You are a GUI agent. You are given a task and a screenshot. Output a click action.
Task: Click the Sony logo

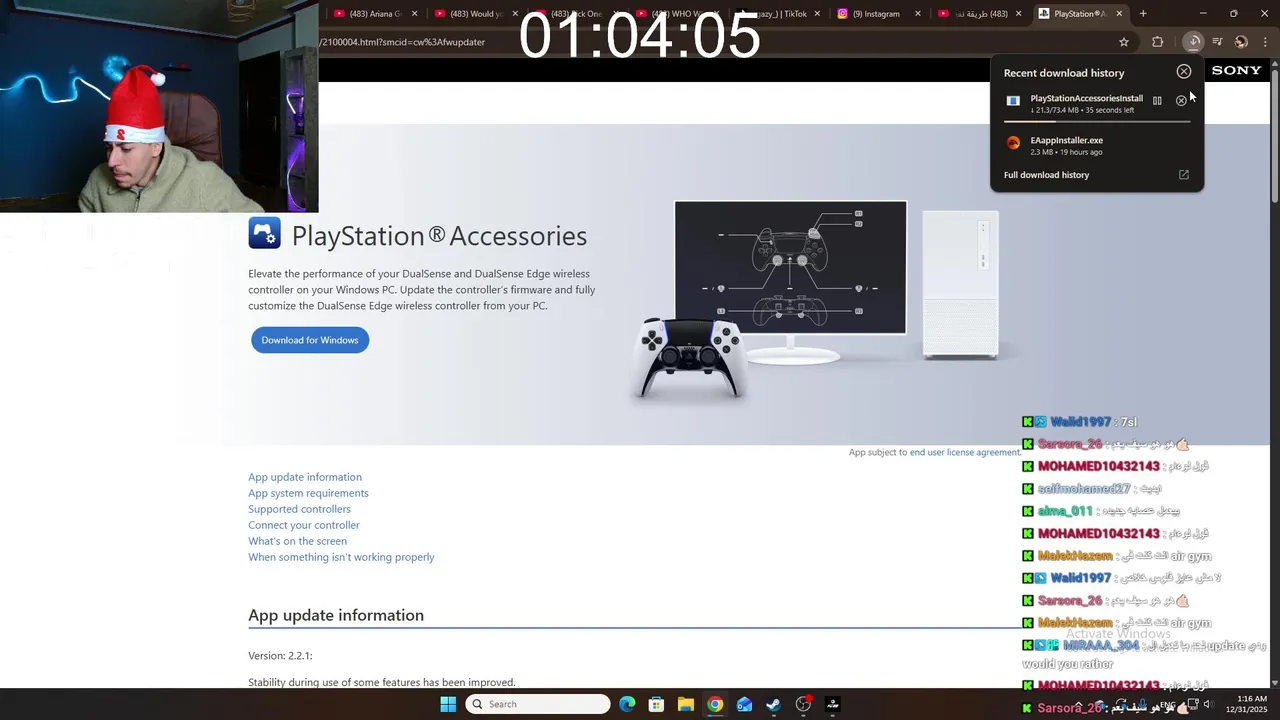pos(1236,70)
